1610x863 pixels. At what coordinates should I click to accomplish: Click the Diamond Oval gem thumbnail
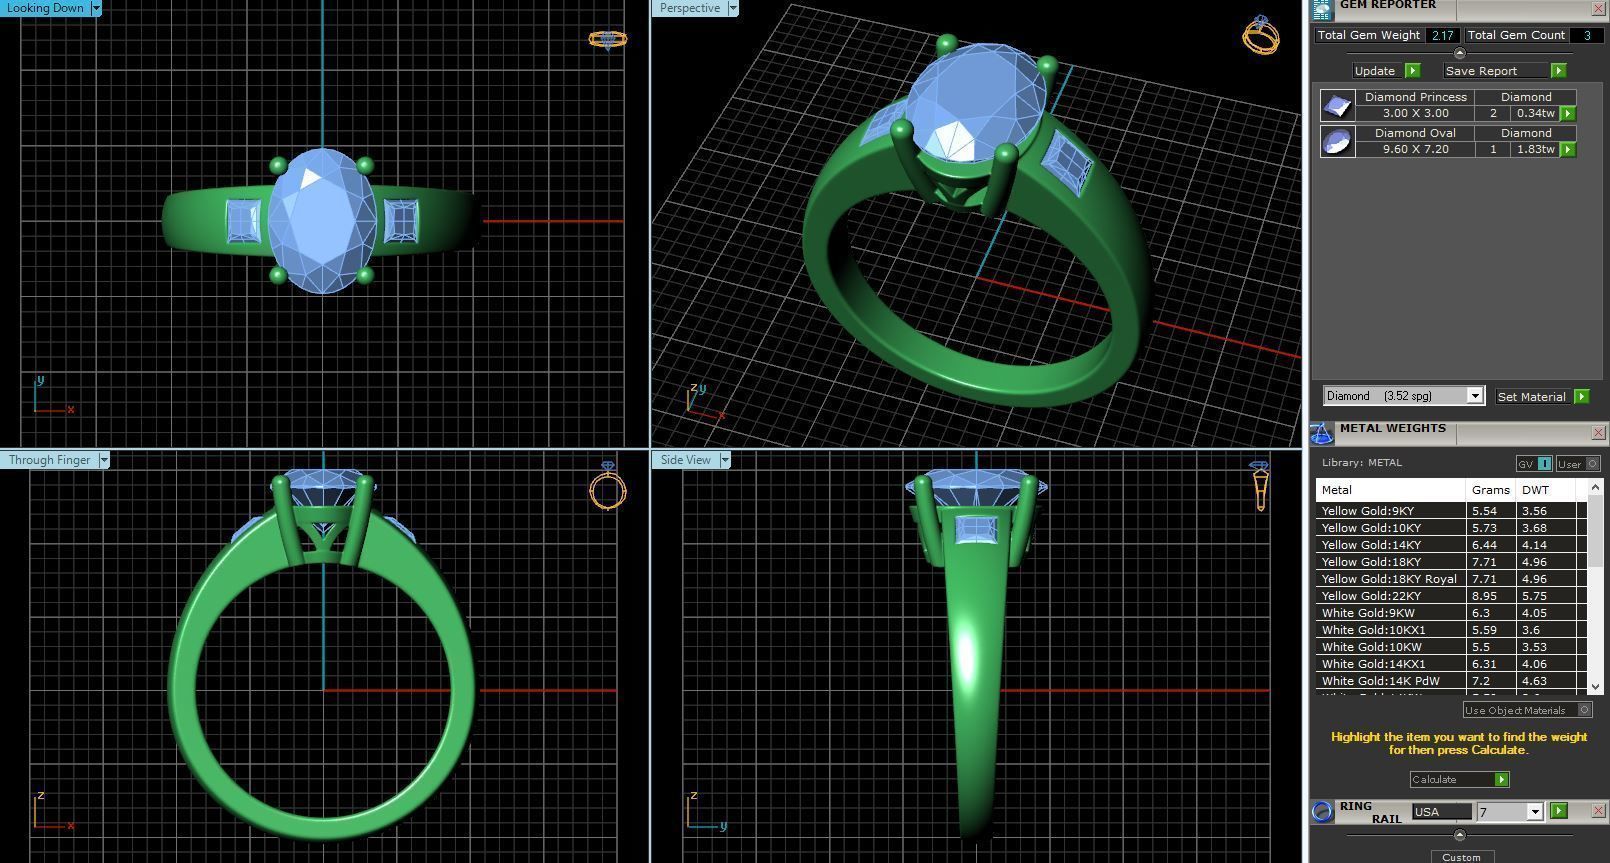coord(1337,142)
